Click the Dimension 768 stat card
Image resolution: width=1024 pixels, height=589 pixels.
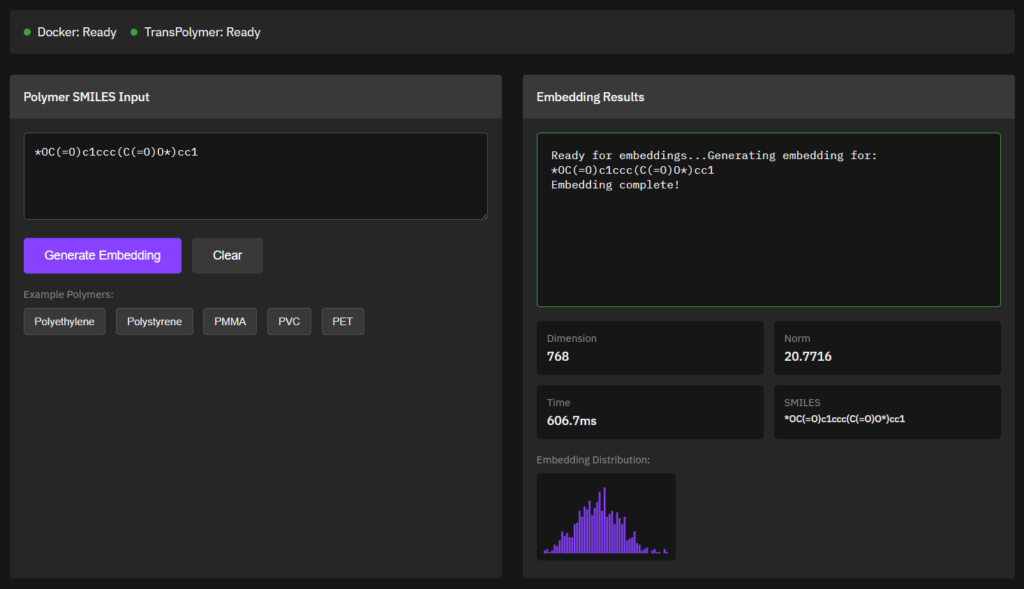click(x=649, y=348)
